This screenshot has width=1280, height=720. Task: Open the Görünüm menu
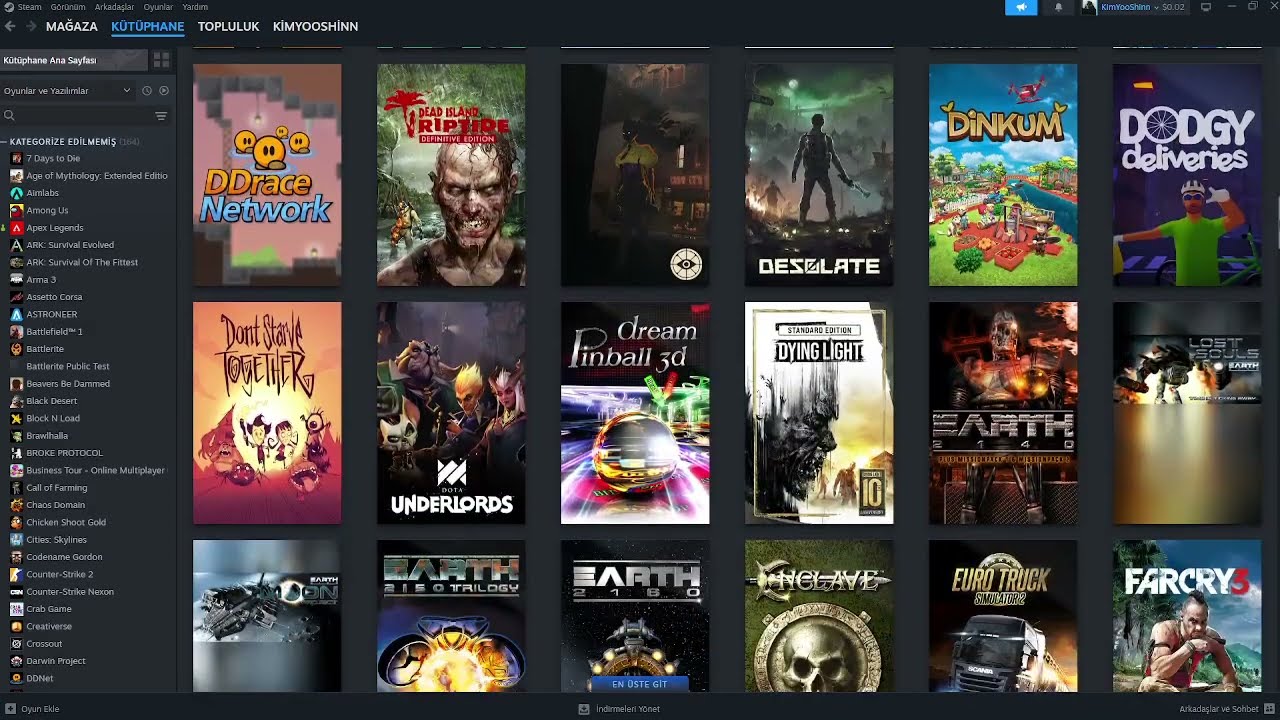(68, 7)
